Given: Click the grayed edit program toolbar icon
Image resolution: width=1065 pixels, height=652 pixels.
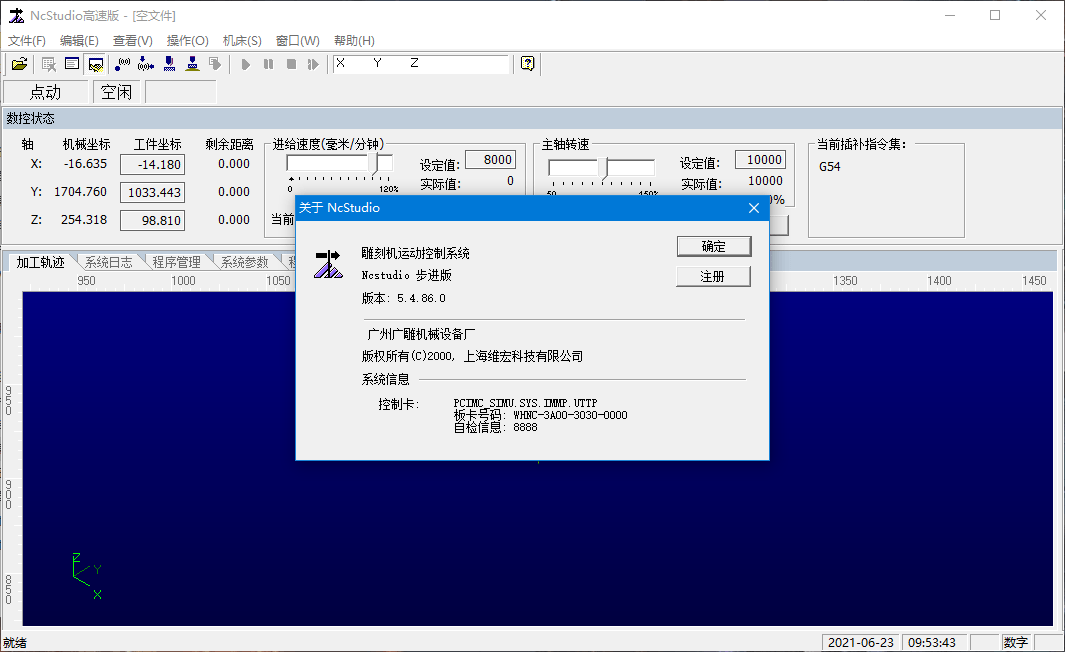Looking at the screenshot, I should [x=48, y=64].
